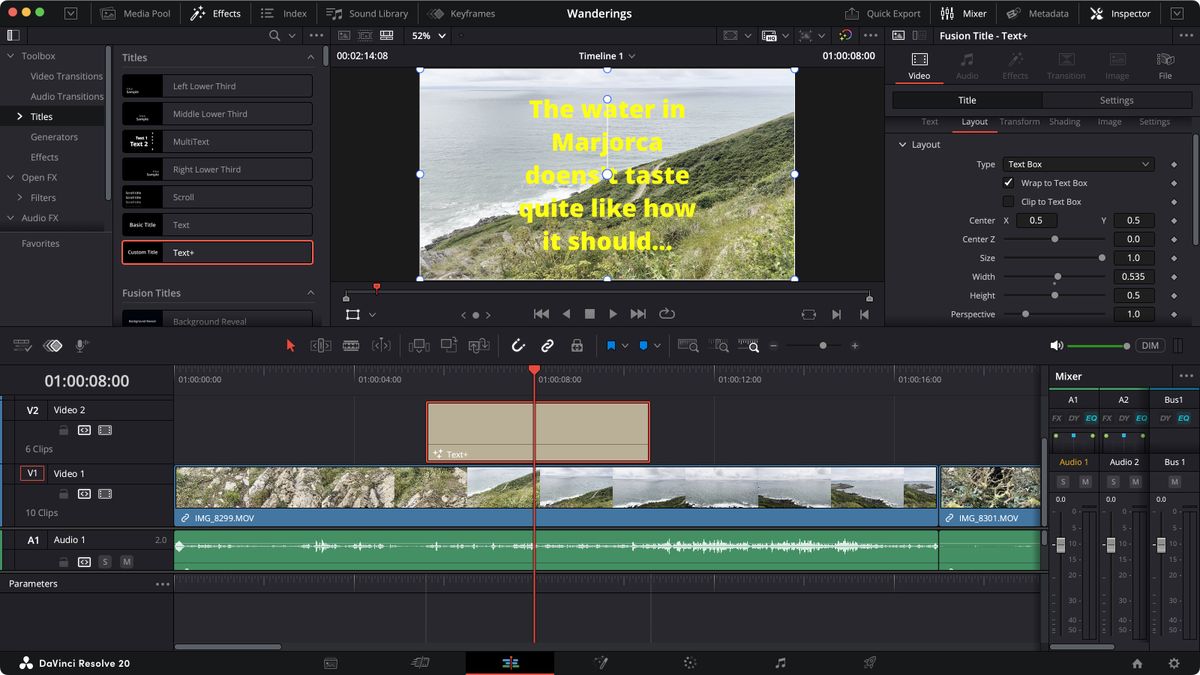Screen dimensions: 1200x675
Task: Switch to the Transform tab in Title settings
Action: click(x=1019, y=121)
